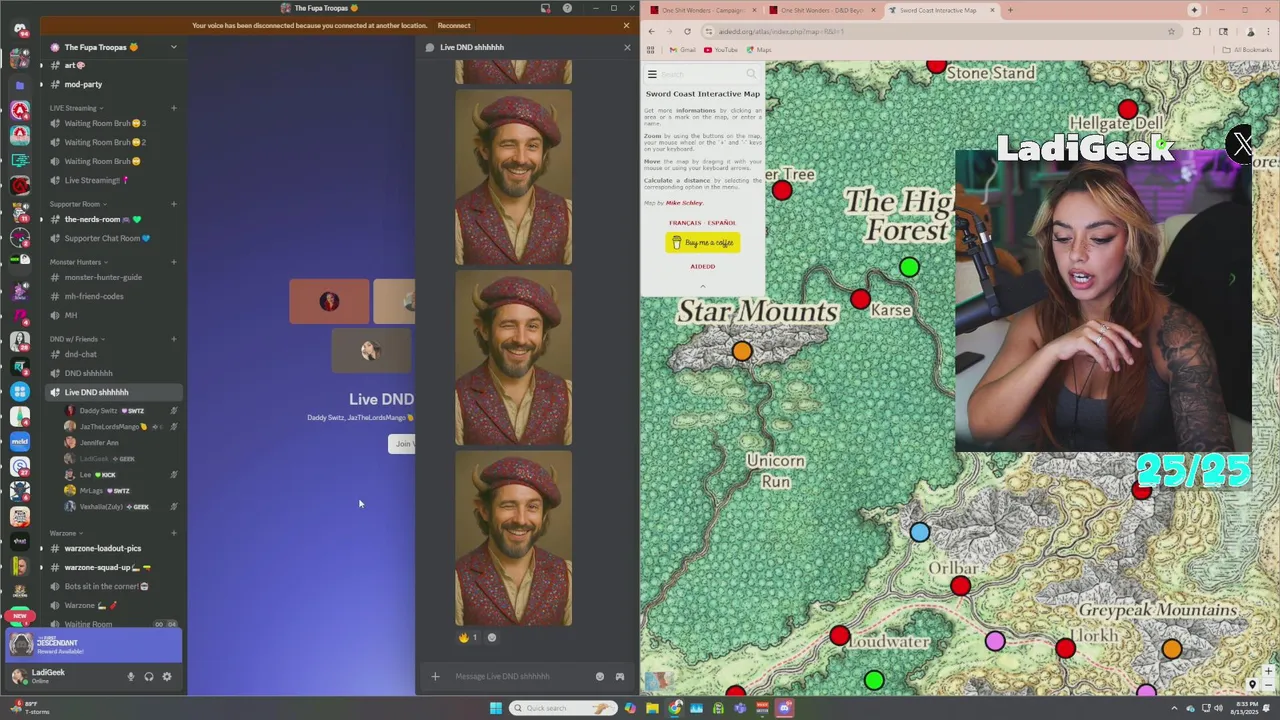Click the plus attach button in message box
The height and width of the screenshot is (720, 1280).
click(435, 677)
